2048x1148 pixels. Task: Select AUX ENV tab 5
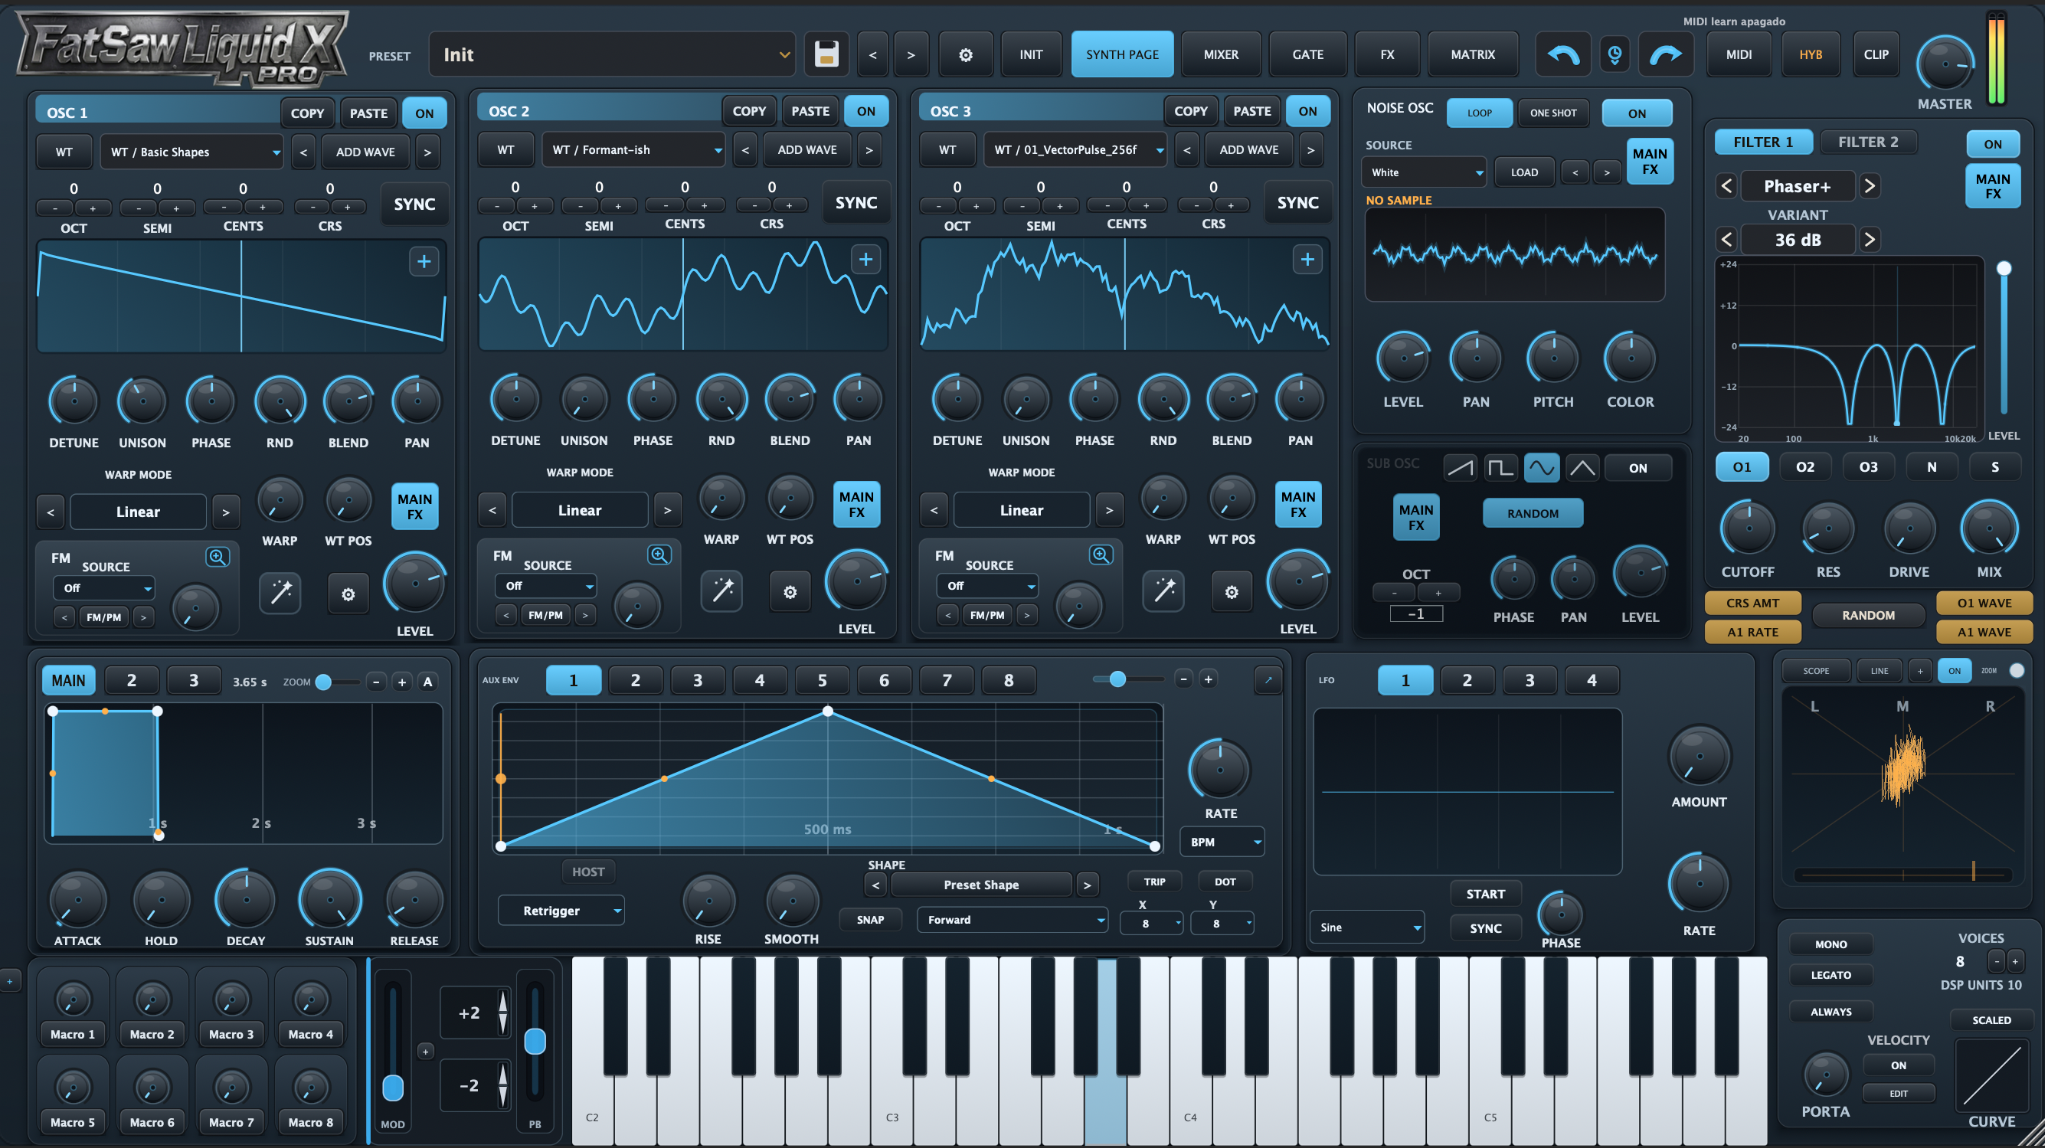click(x=822, y=680)
